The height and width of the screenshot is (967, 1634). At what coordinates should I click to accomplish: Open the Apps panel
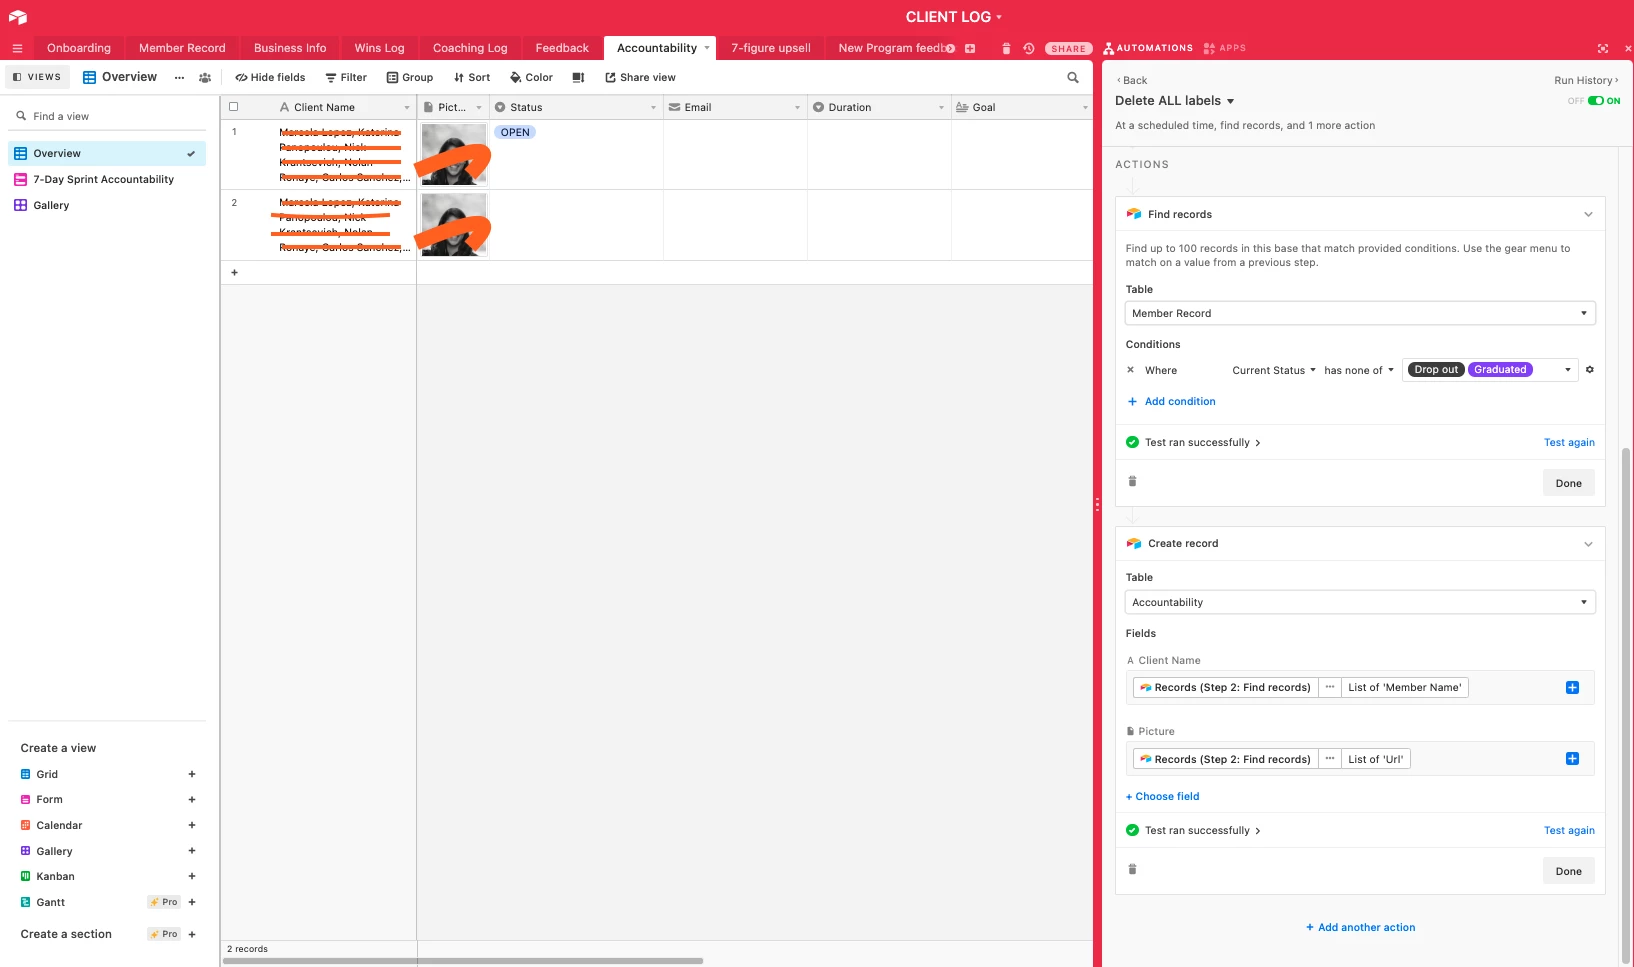pyautogui.click(x=1225, y=48)
